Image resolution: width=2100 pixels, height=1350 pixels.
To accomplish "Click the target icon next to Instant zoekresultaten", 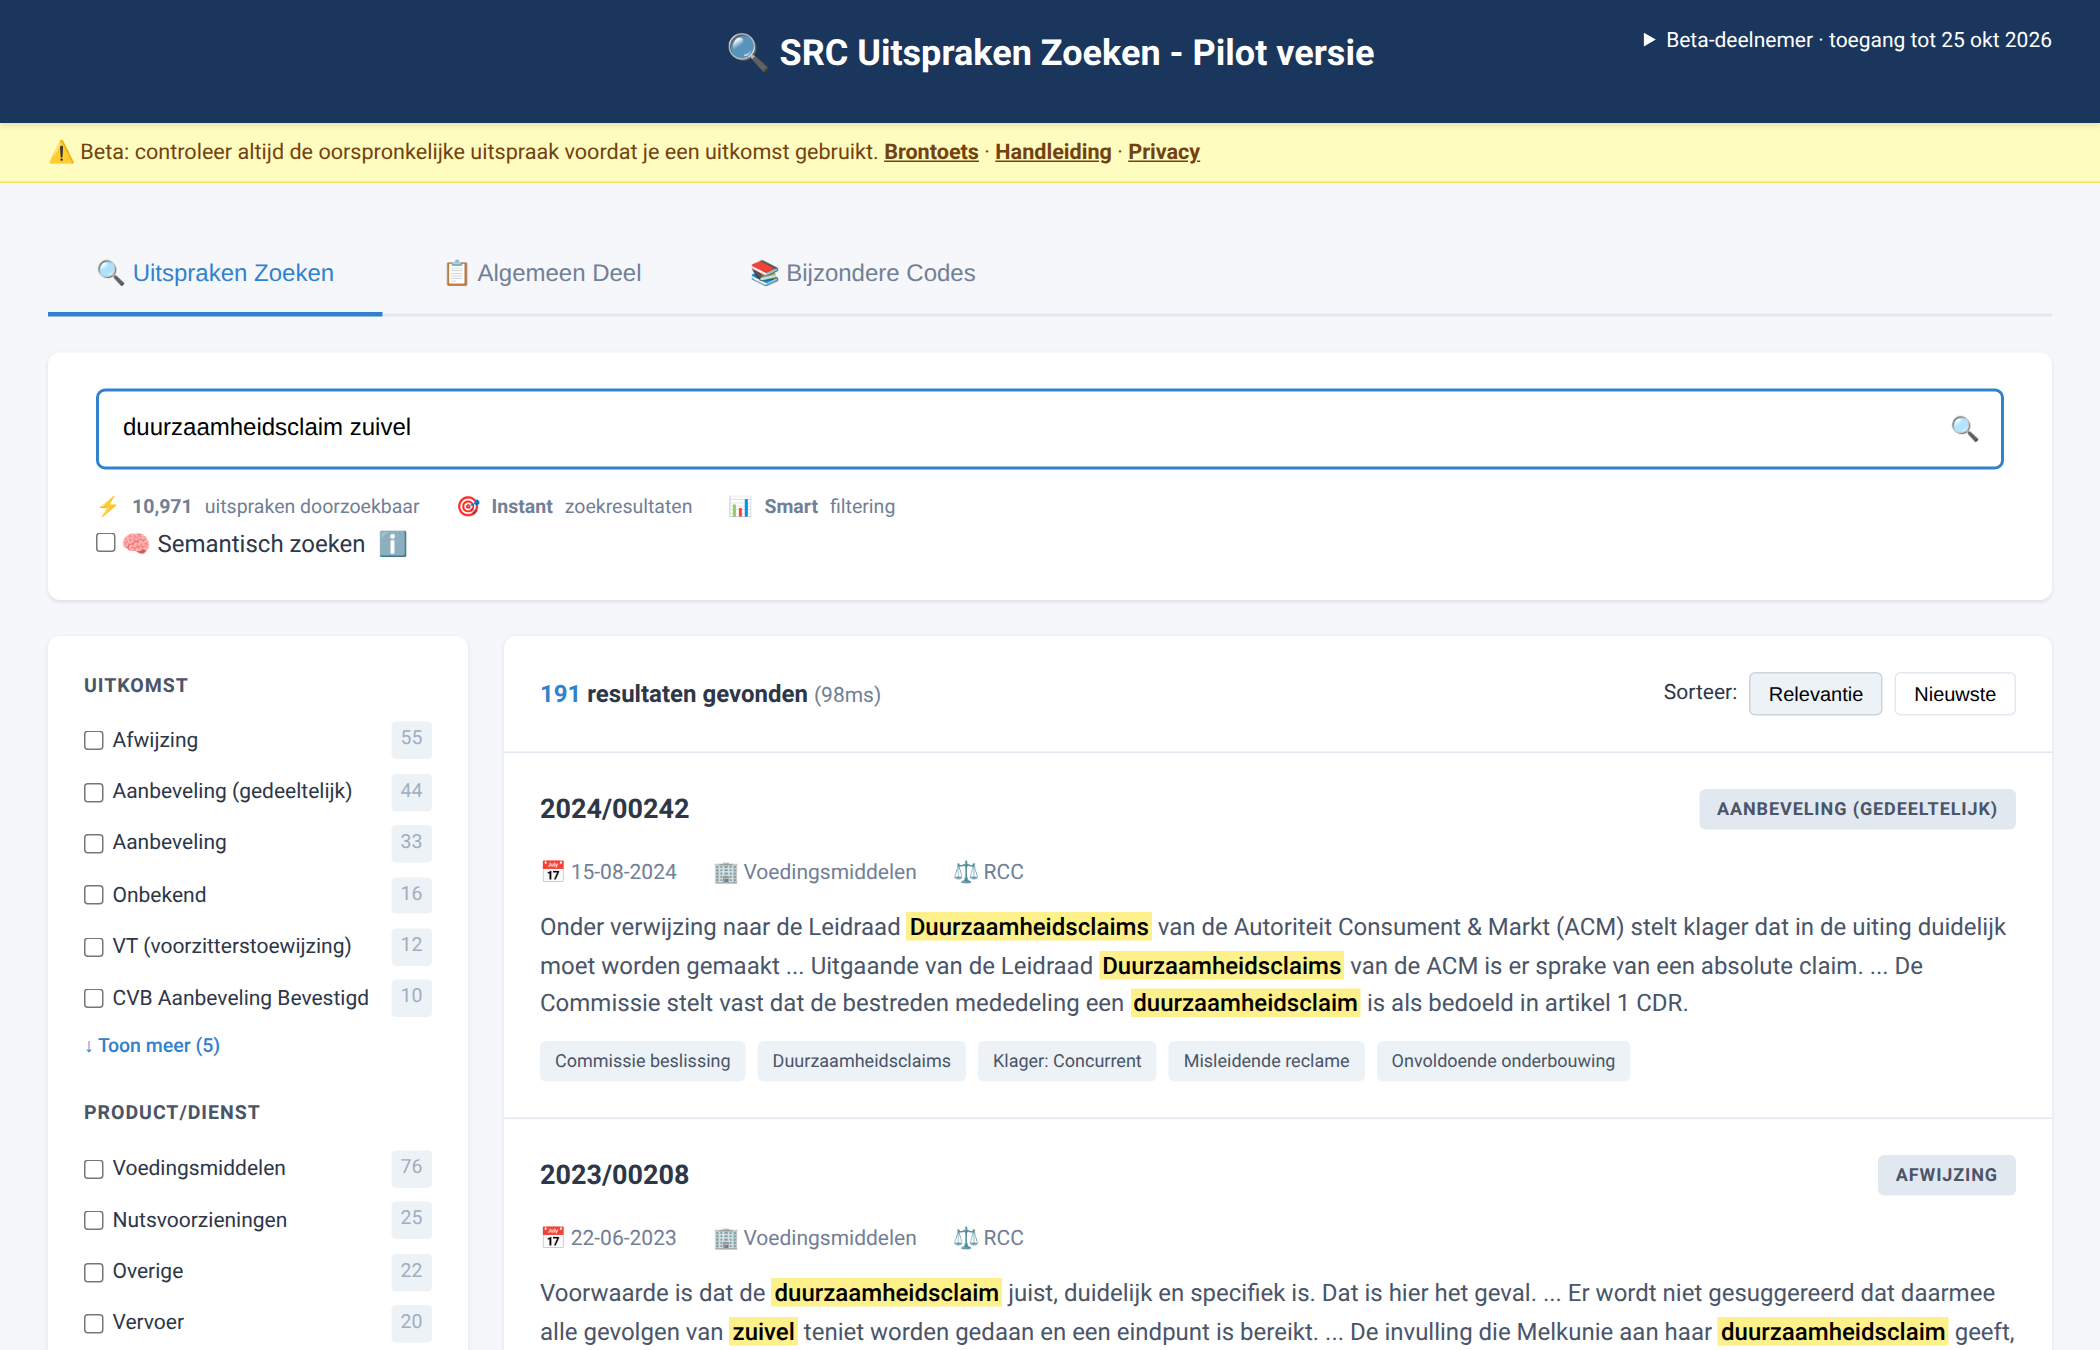I will tap(468, 507).
